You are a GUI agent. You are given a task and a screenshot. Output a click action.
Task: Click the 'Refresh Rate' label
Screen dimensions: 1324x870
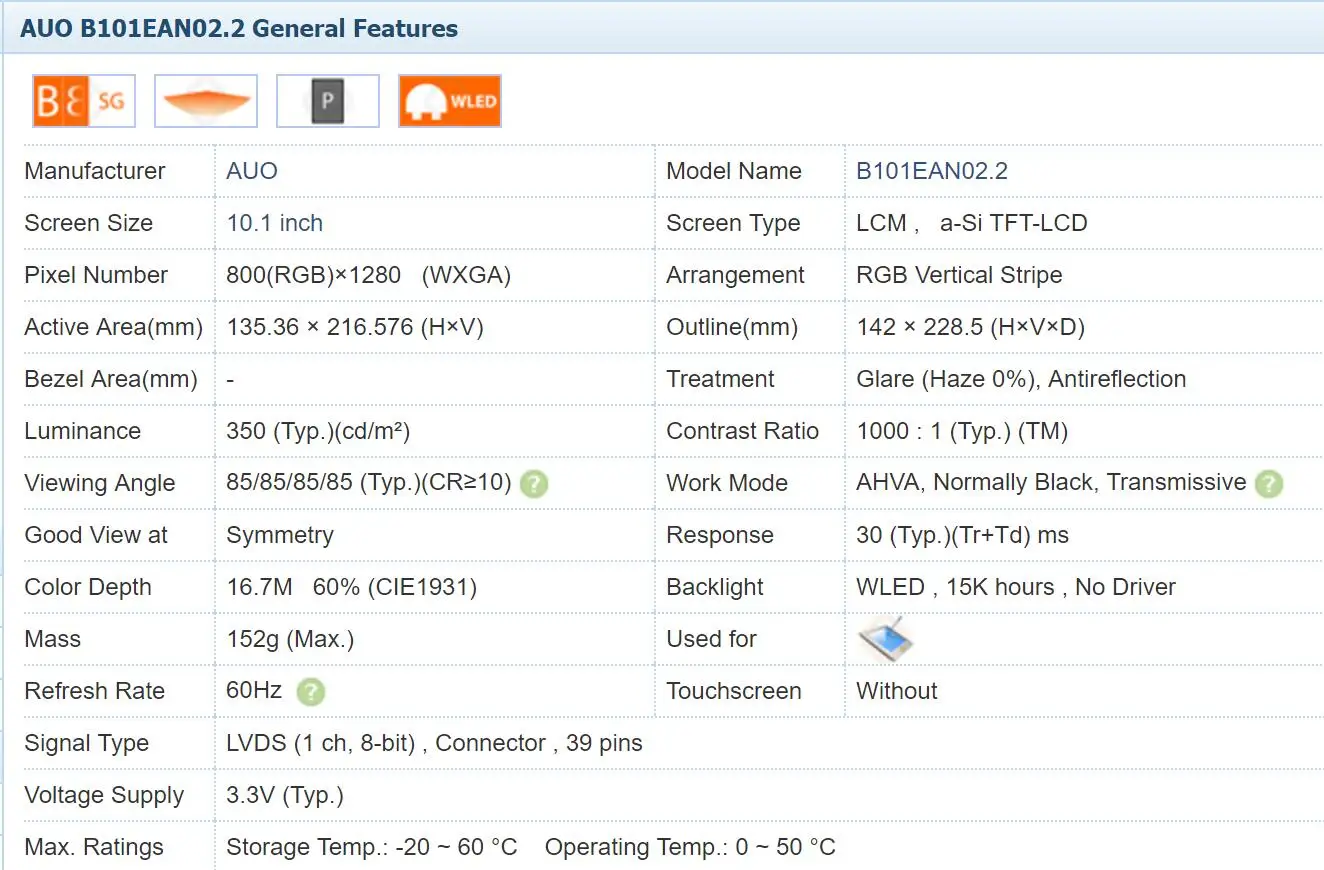click(95, 691)
